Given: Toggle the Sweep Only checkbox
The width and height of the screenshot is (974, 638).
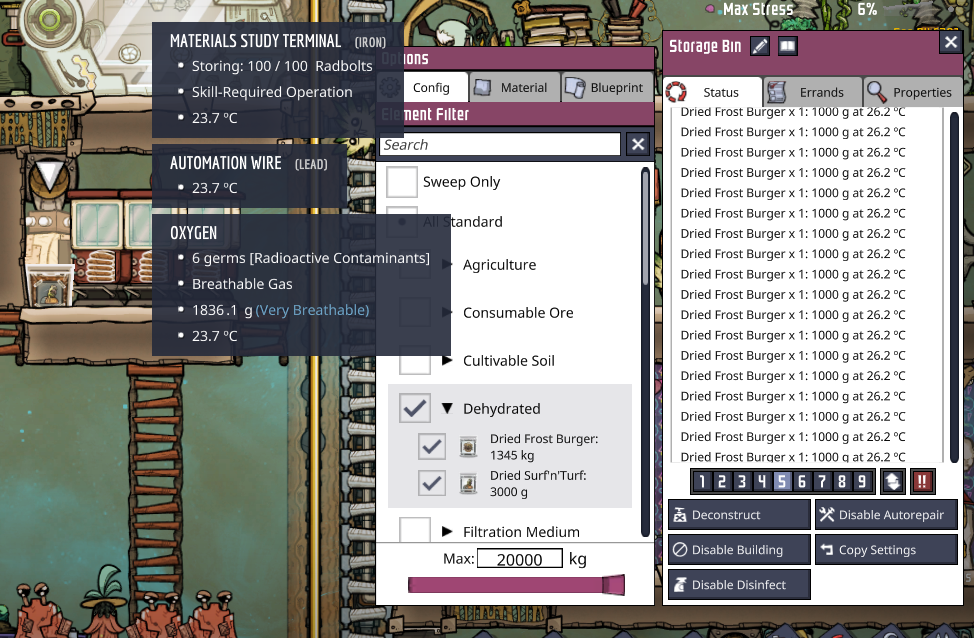Looking at the screenshot, I should pos(401,181).
